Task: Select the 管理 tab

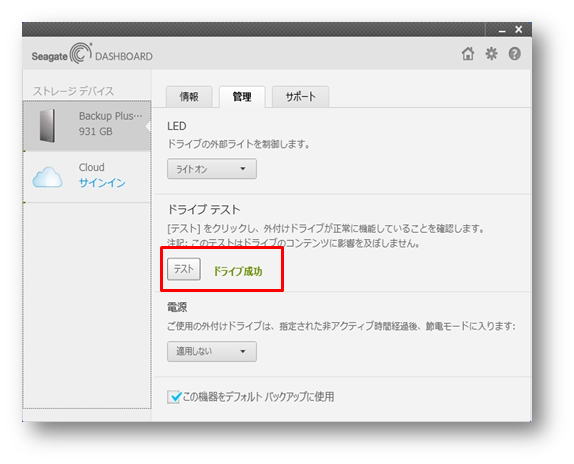Action: [242, 97]
